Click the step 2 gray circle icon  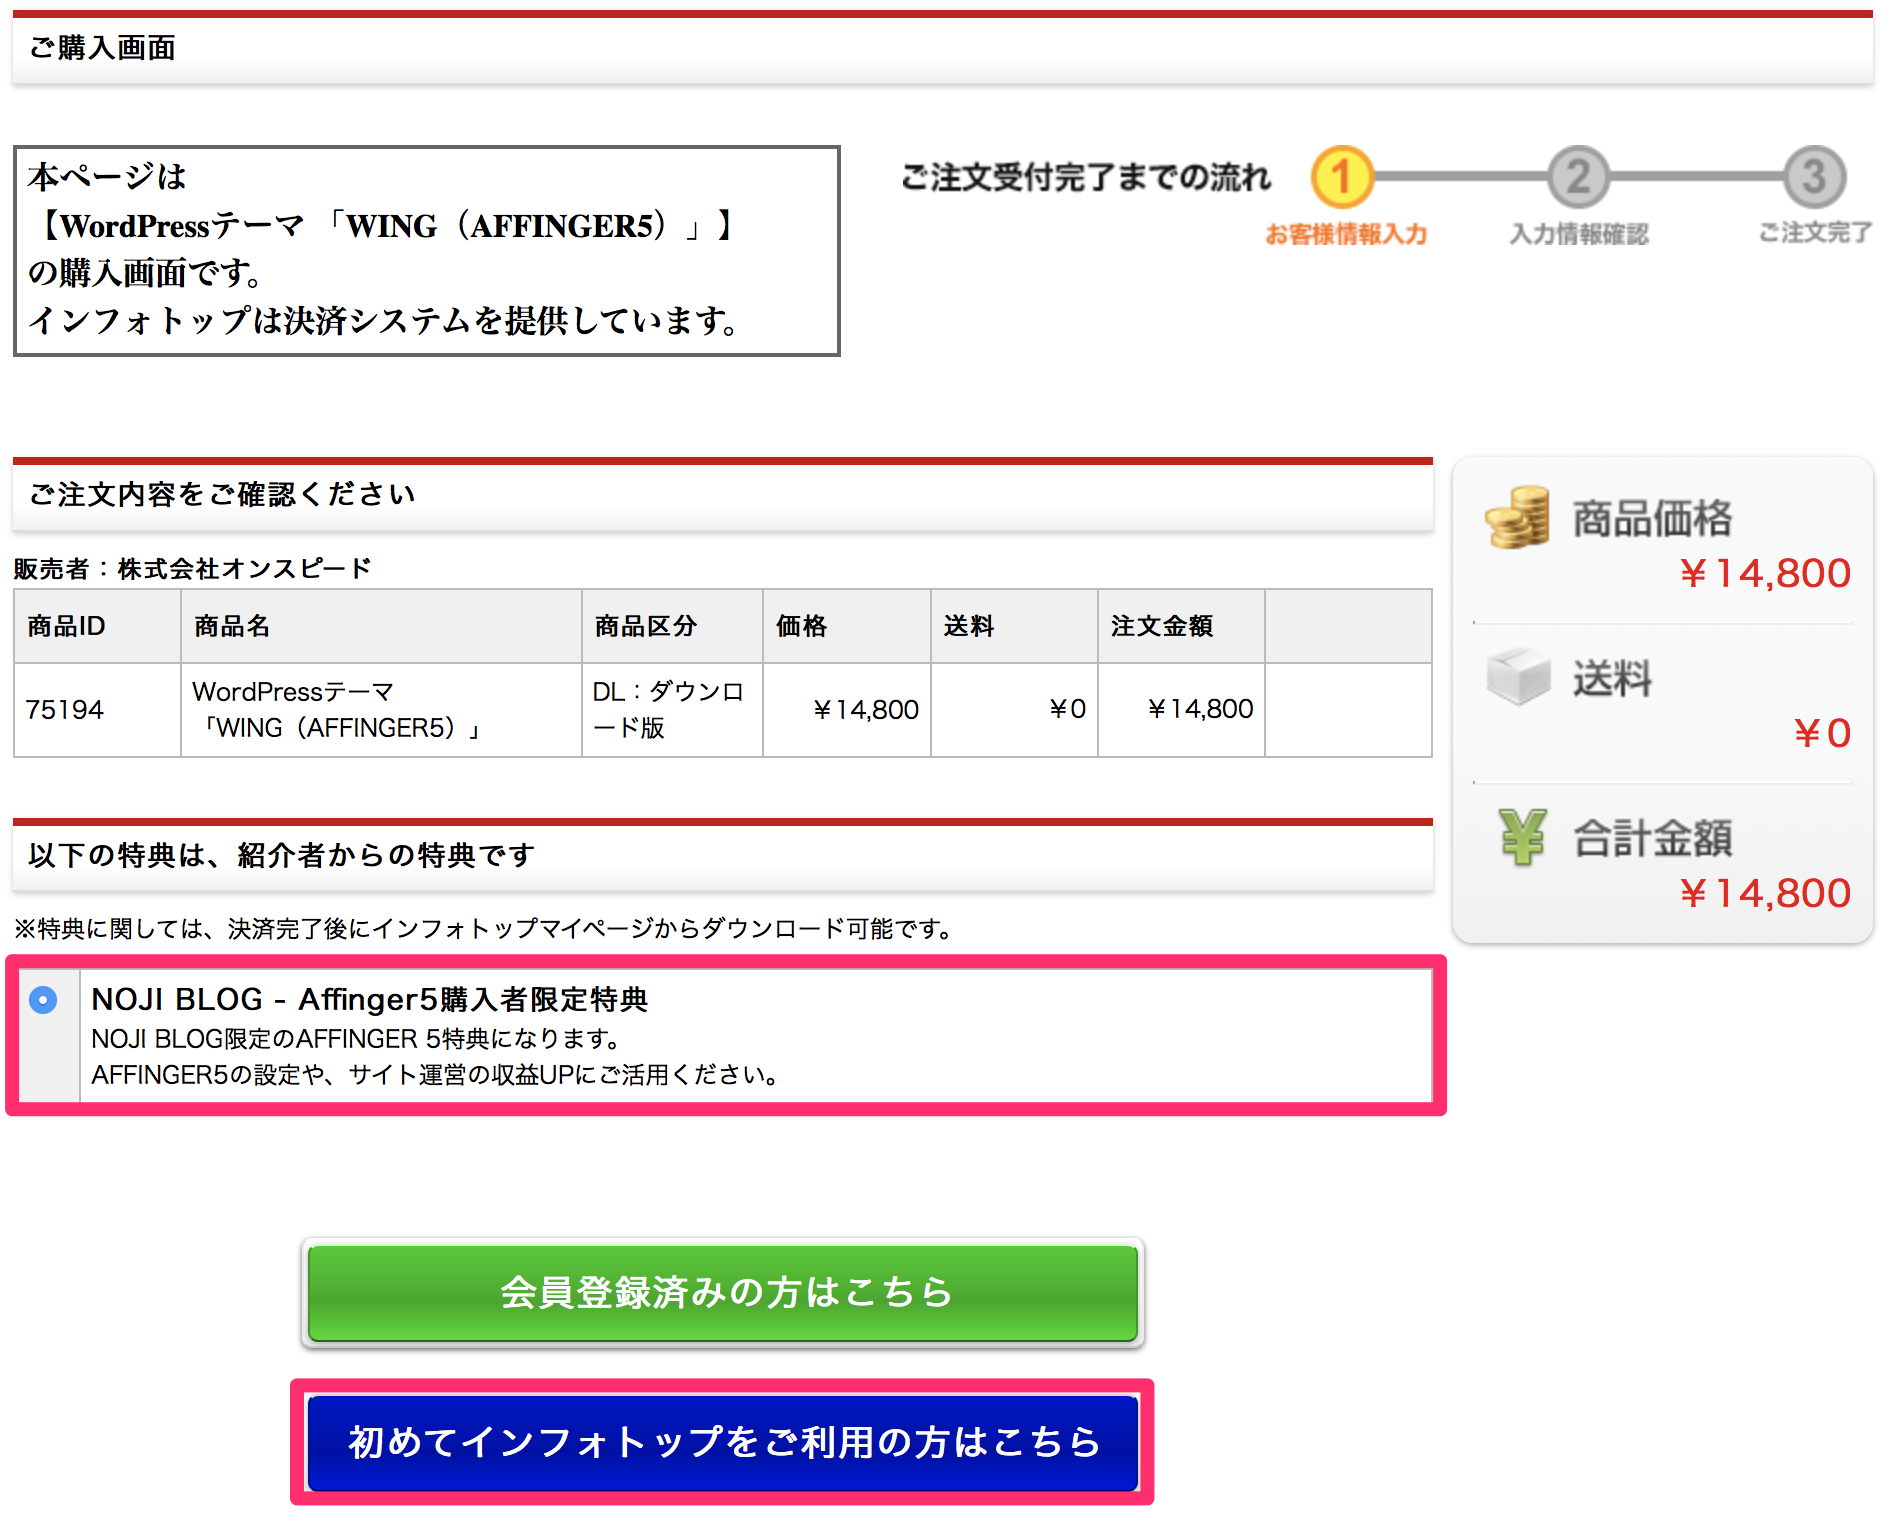pyautogui.click(x=1578, y=177)
